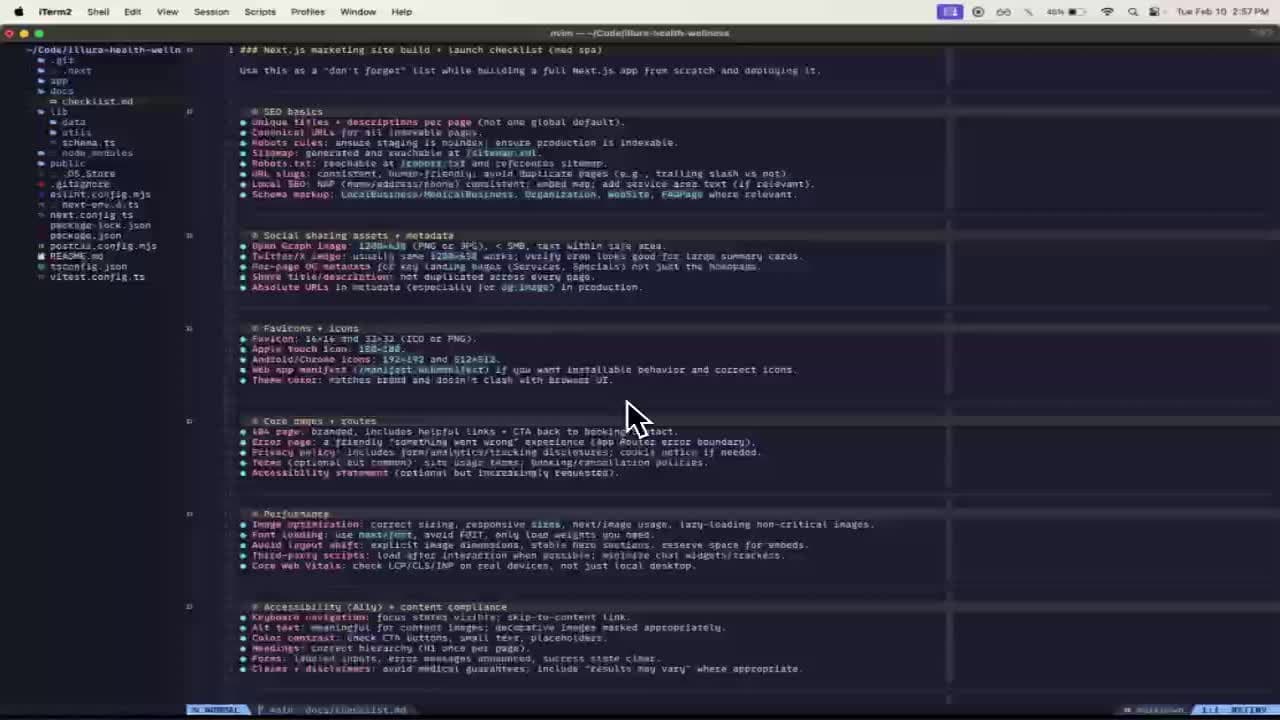The width and height of the screenshot is (1280, 720).
Task: Click the Apple logo menu icon
Action: [x=18, y=12]
